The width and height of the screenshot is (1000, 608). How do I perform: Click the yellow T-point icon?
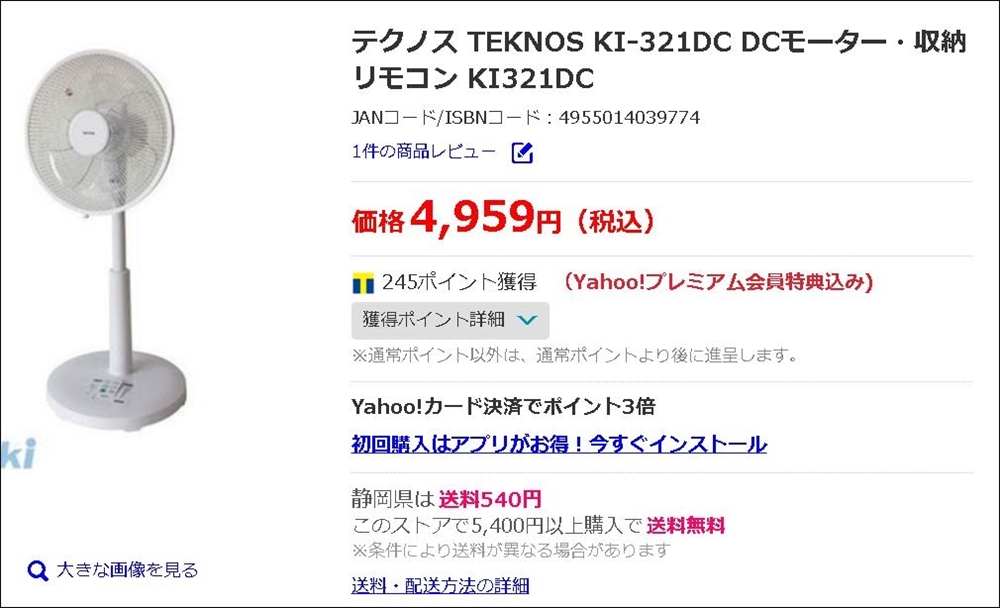point(363,283)
